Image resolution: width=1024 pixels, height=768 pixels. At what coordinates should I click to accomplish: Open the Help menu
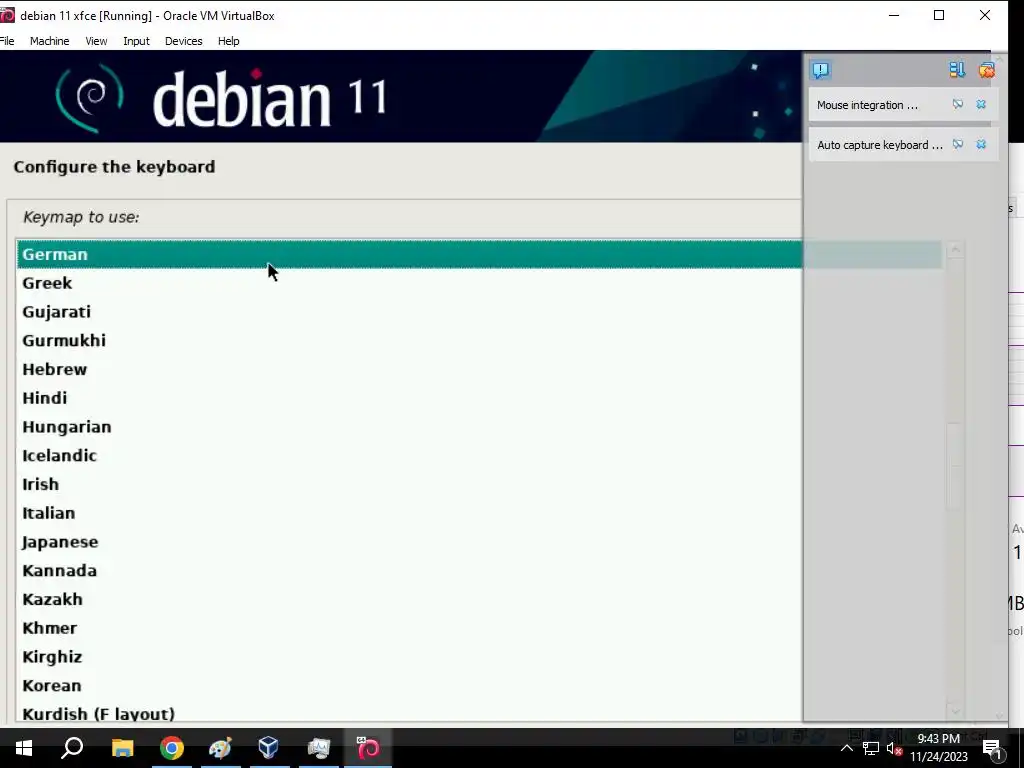pyautogui.click(x=229, y=40)
